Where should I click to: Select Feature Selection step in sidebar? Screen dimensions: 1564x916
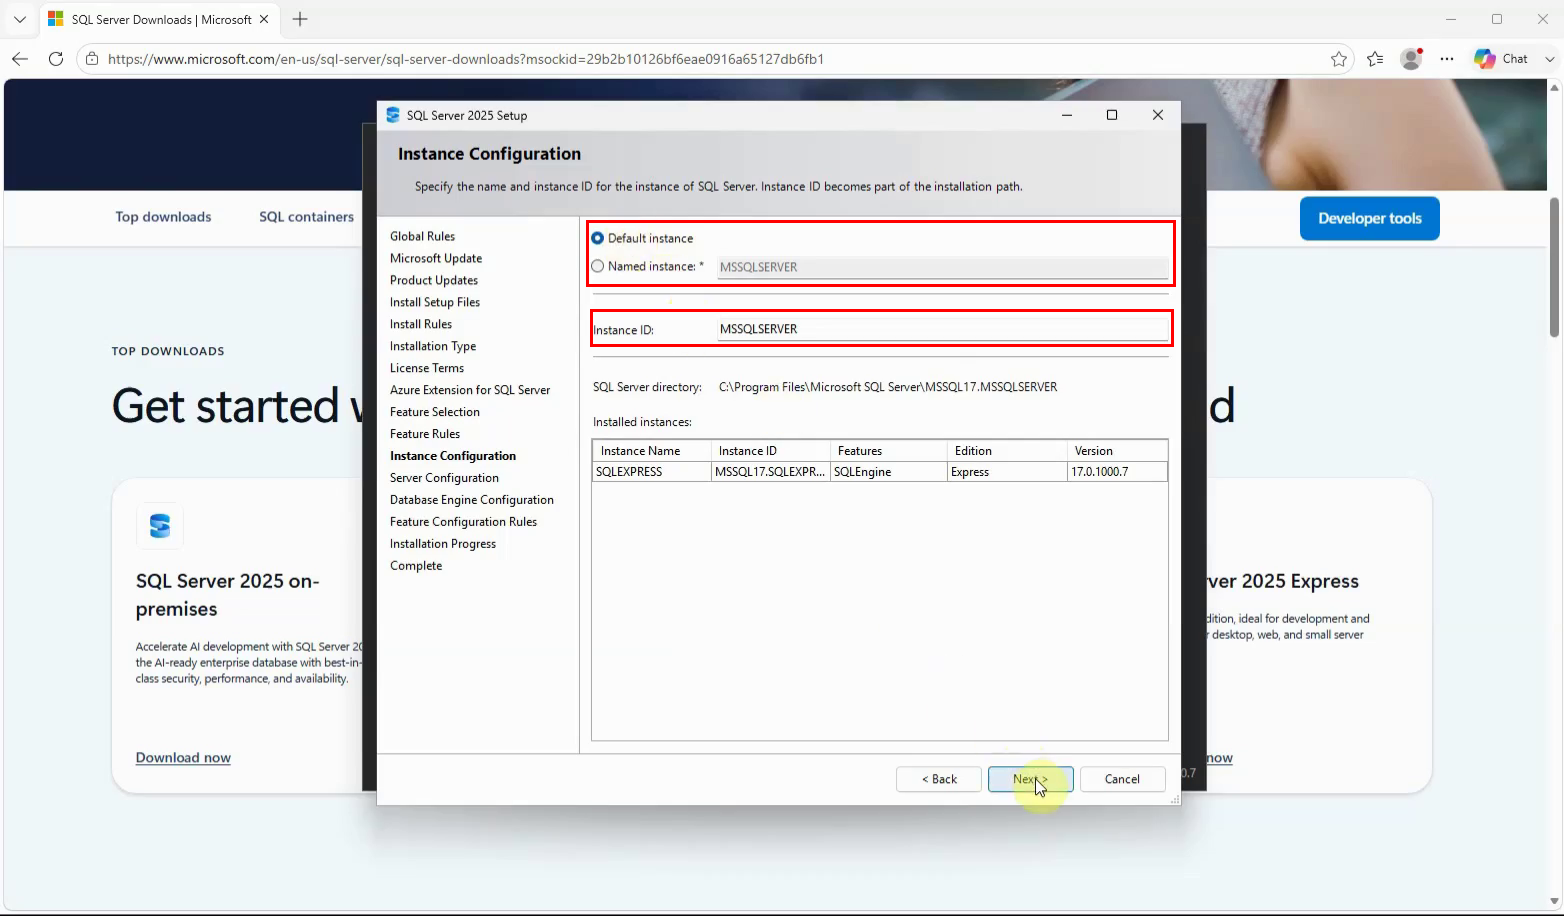coord(435,412)
